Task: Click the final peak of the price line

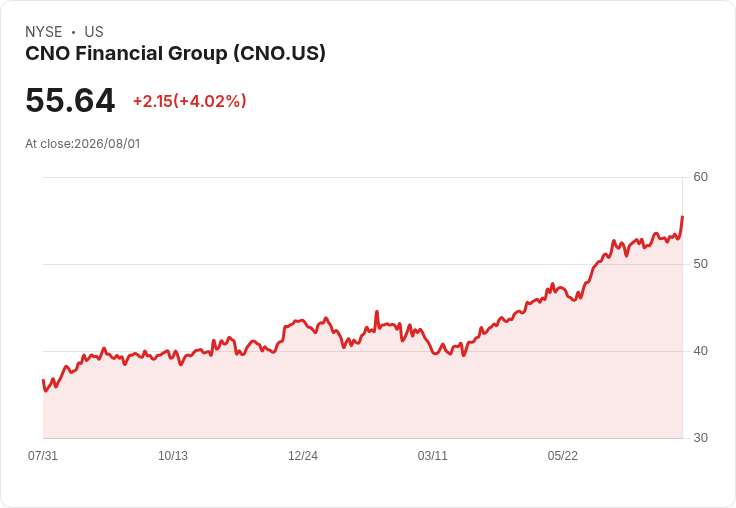Action: [682, 217]
